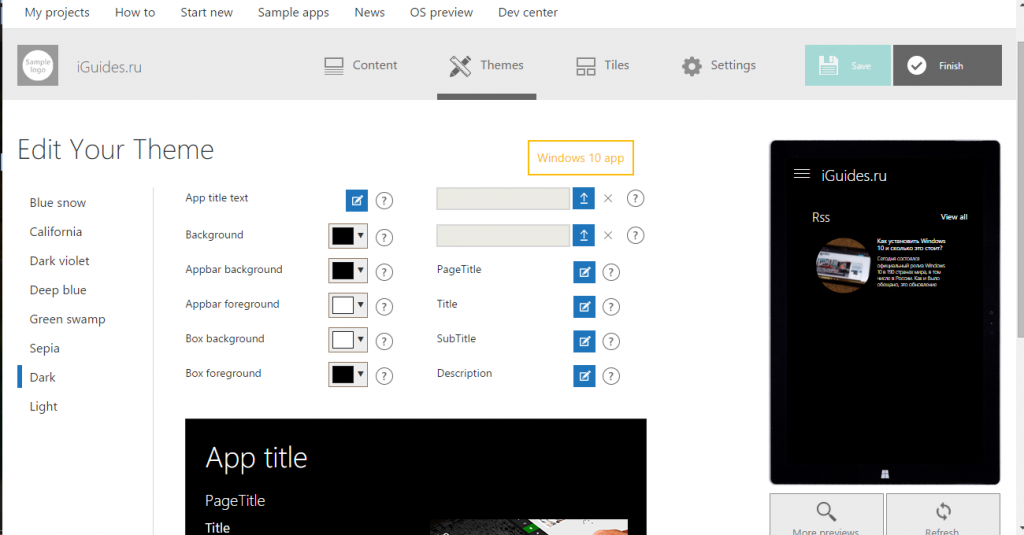Show help for Appbar background
The image size is (1024, 535).
[385, 272]
